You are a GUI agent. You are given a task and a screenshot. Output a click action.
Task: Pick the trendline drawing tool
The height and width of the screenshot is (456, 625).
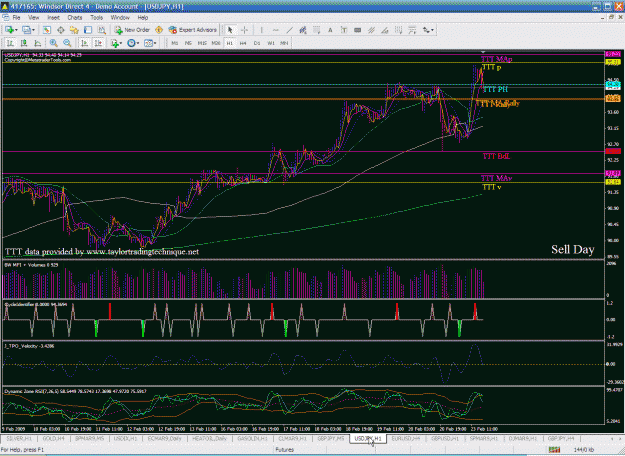click(289, 30)
